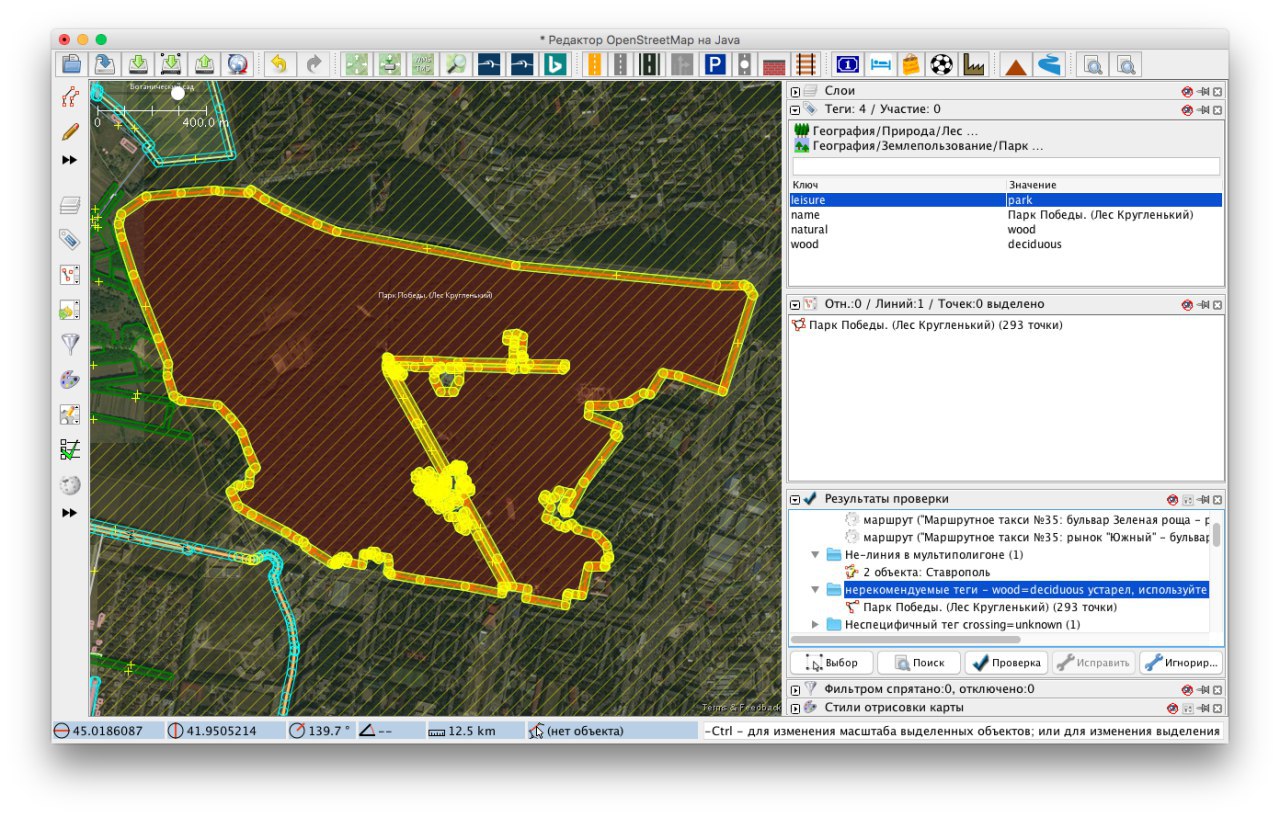Viewport: 1280px width, 817px height.
Task: Toggle the Map paint styles palette button
Action: coord(69,380)
